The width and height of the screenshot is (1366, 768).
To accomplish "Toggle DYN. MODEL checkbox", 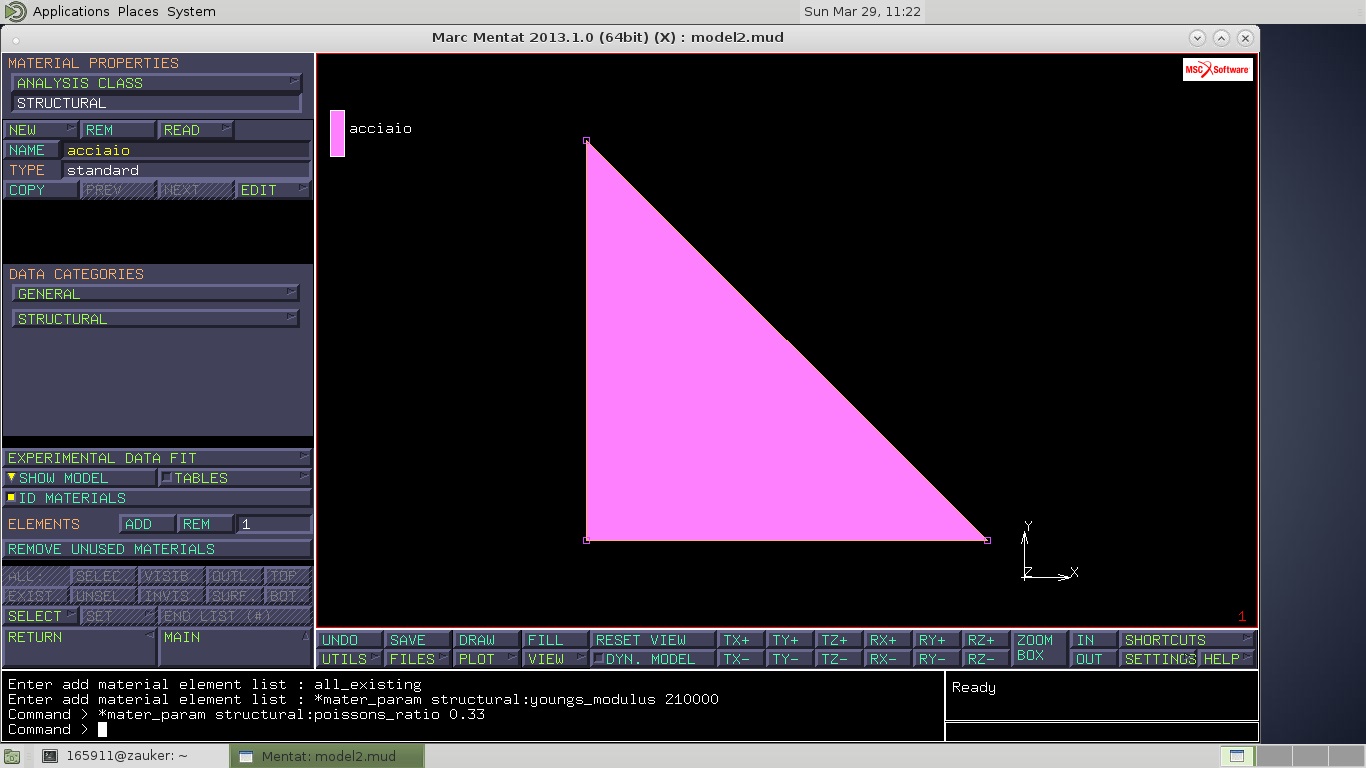I will point(653,659).
